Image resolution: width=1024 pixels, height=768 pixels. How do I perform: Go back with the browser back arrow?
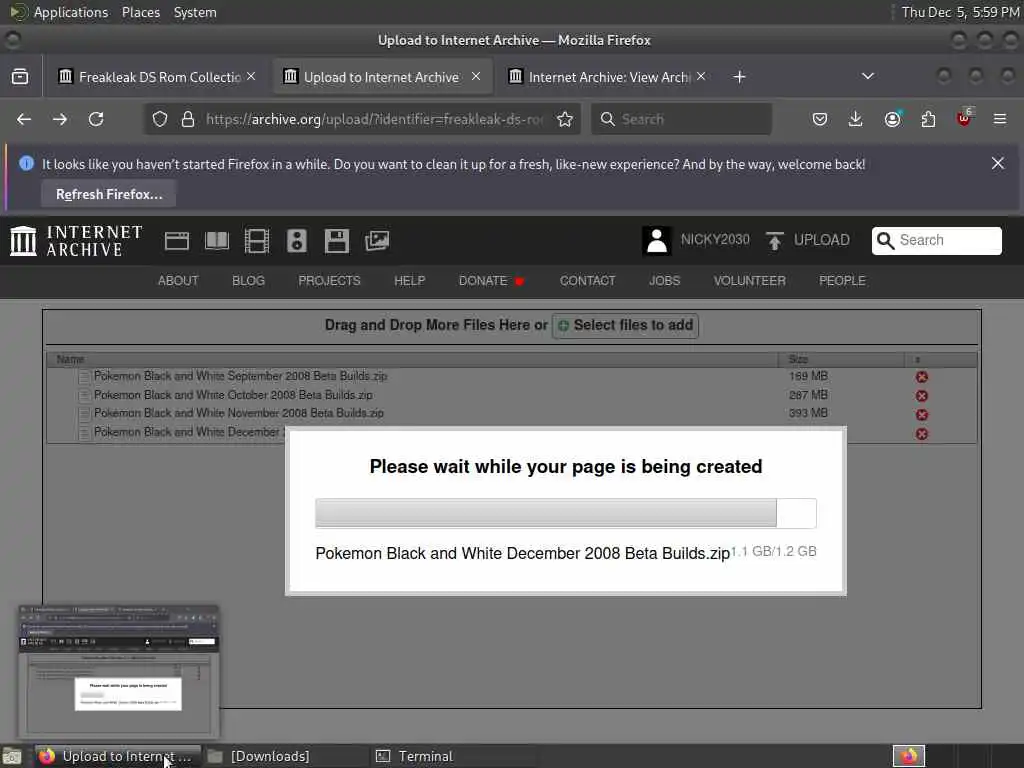24,119
